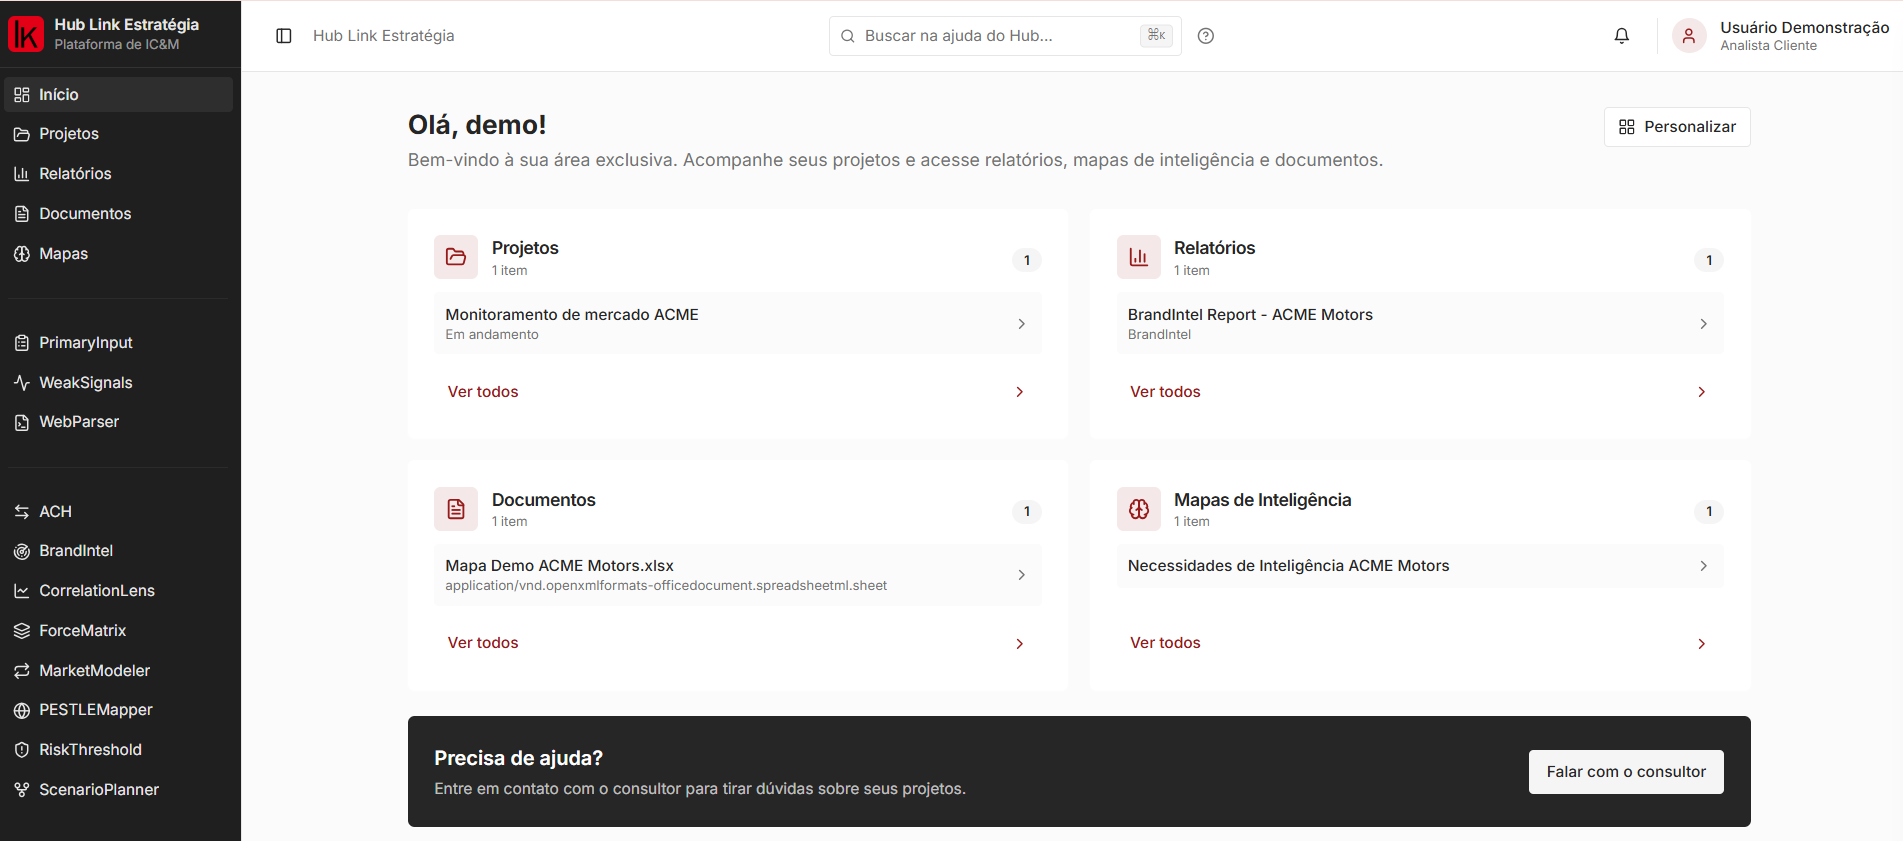Viewport: 1903px width, 841px height.
Task: Click the user avatar icon
Action: (x=1689, y=36)
